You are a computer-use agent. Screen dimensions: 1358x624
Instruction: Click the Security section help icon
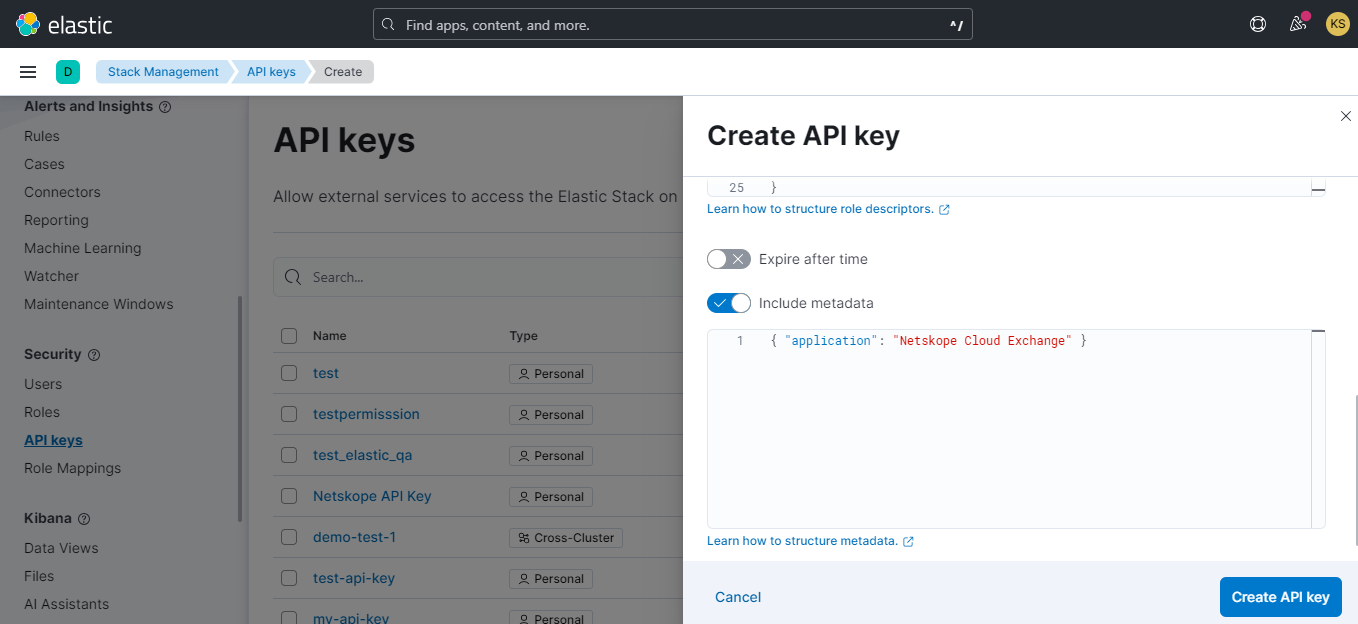(94, 355)
